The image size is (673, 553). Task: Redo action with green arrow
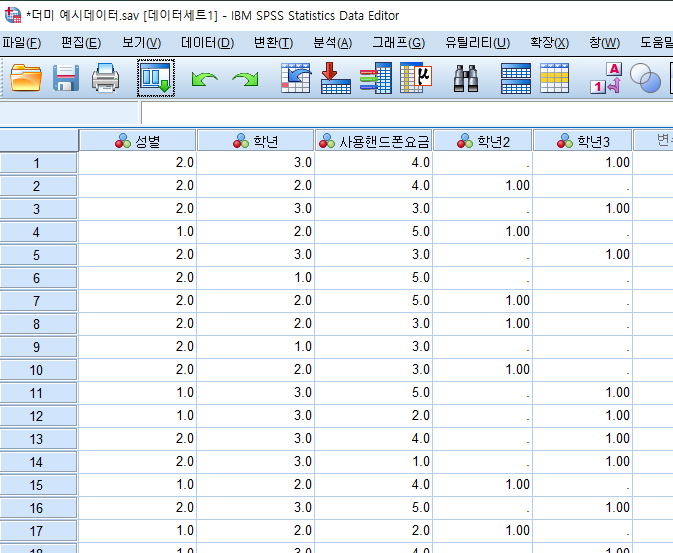[x=246, y=79]
